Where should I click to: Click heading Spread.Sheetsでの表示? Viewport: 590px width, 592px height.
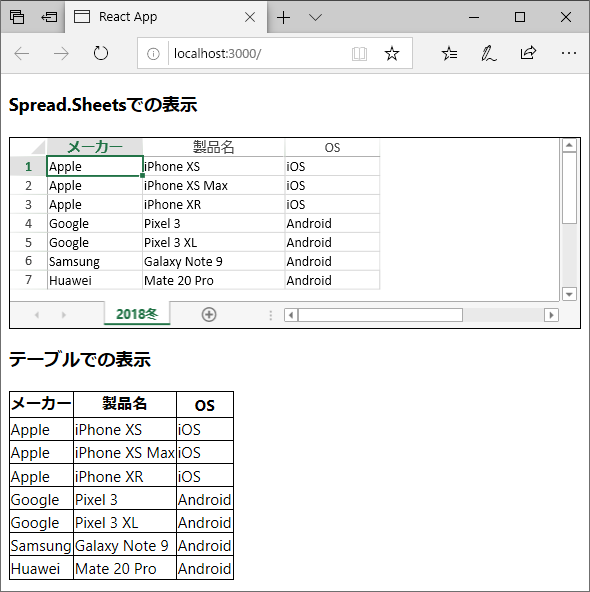[x=103, y=105]
